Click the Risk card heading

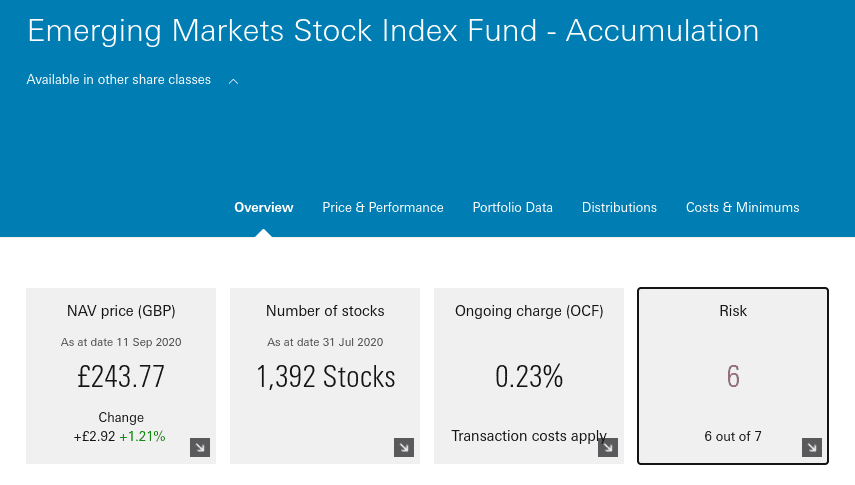click(733, 311)
